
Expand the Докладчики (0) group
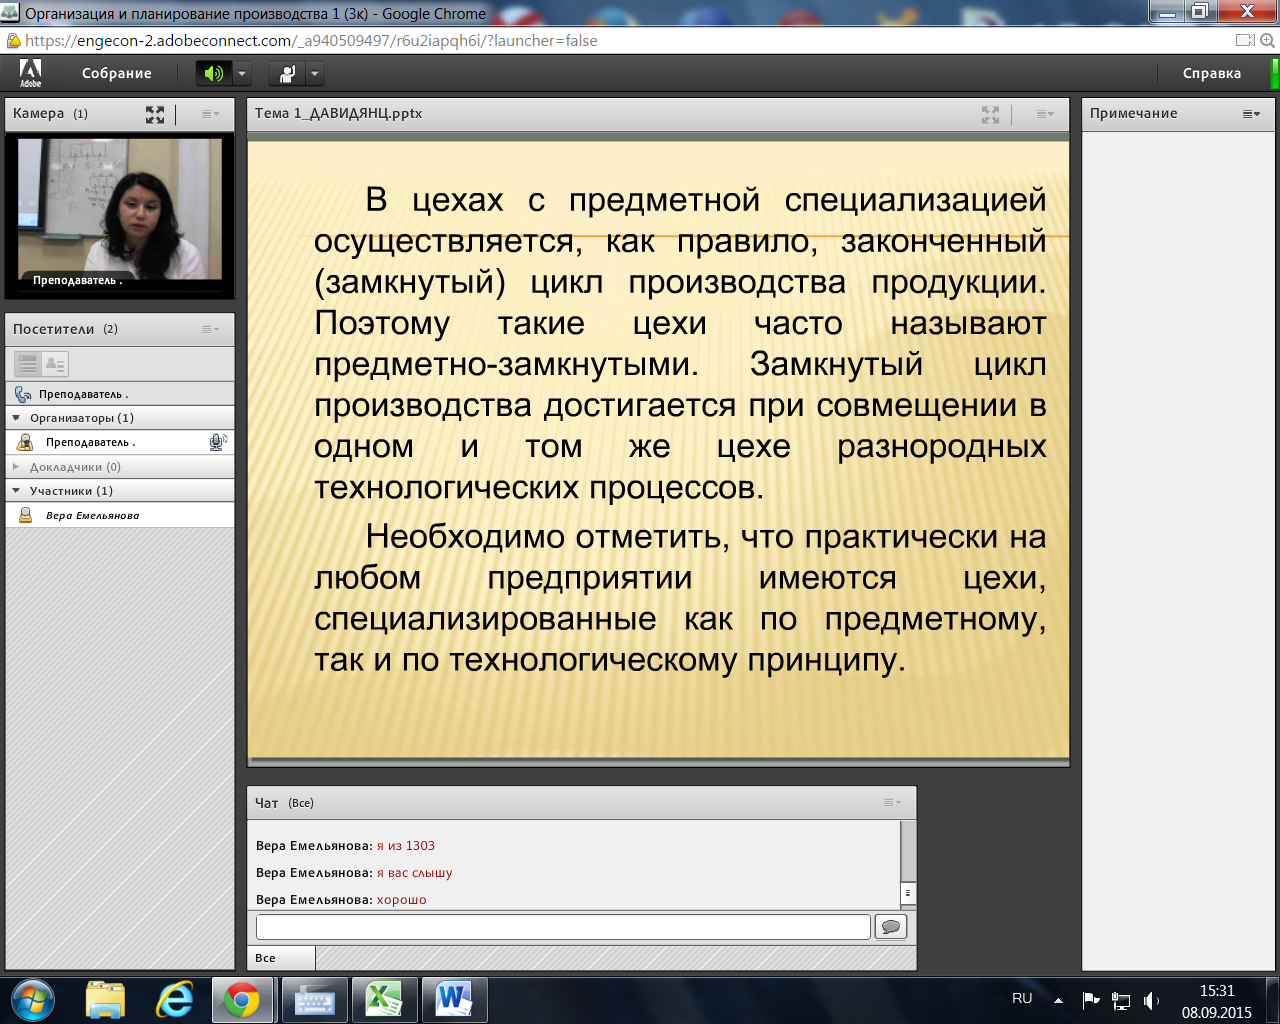(16, 467)
